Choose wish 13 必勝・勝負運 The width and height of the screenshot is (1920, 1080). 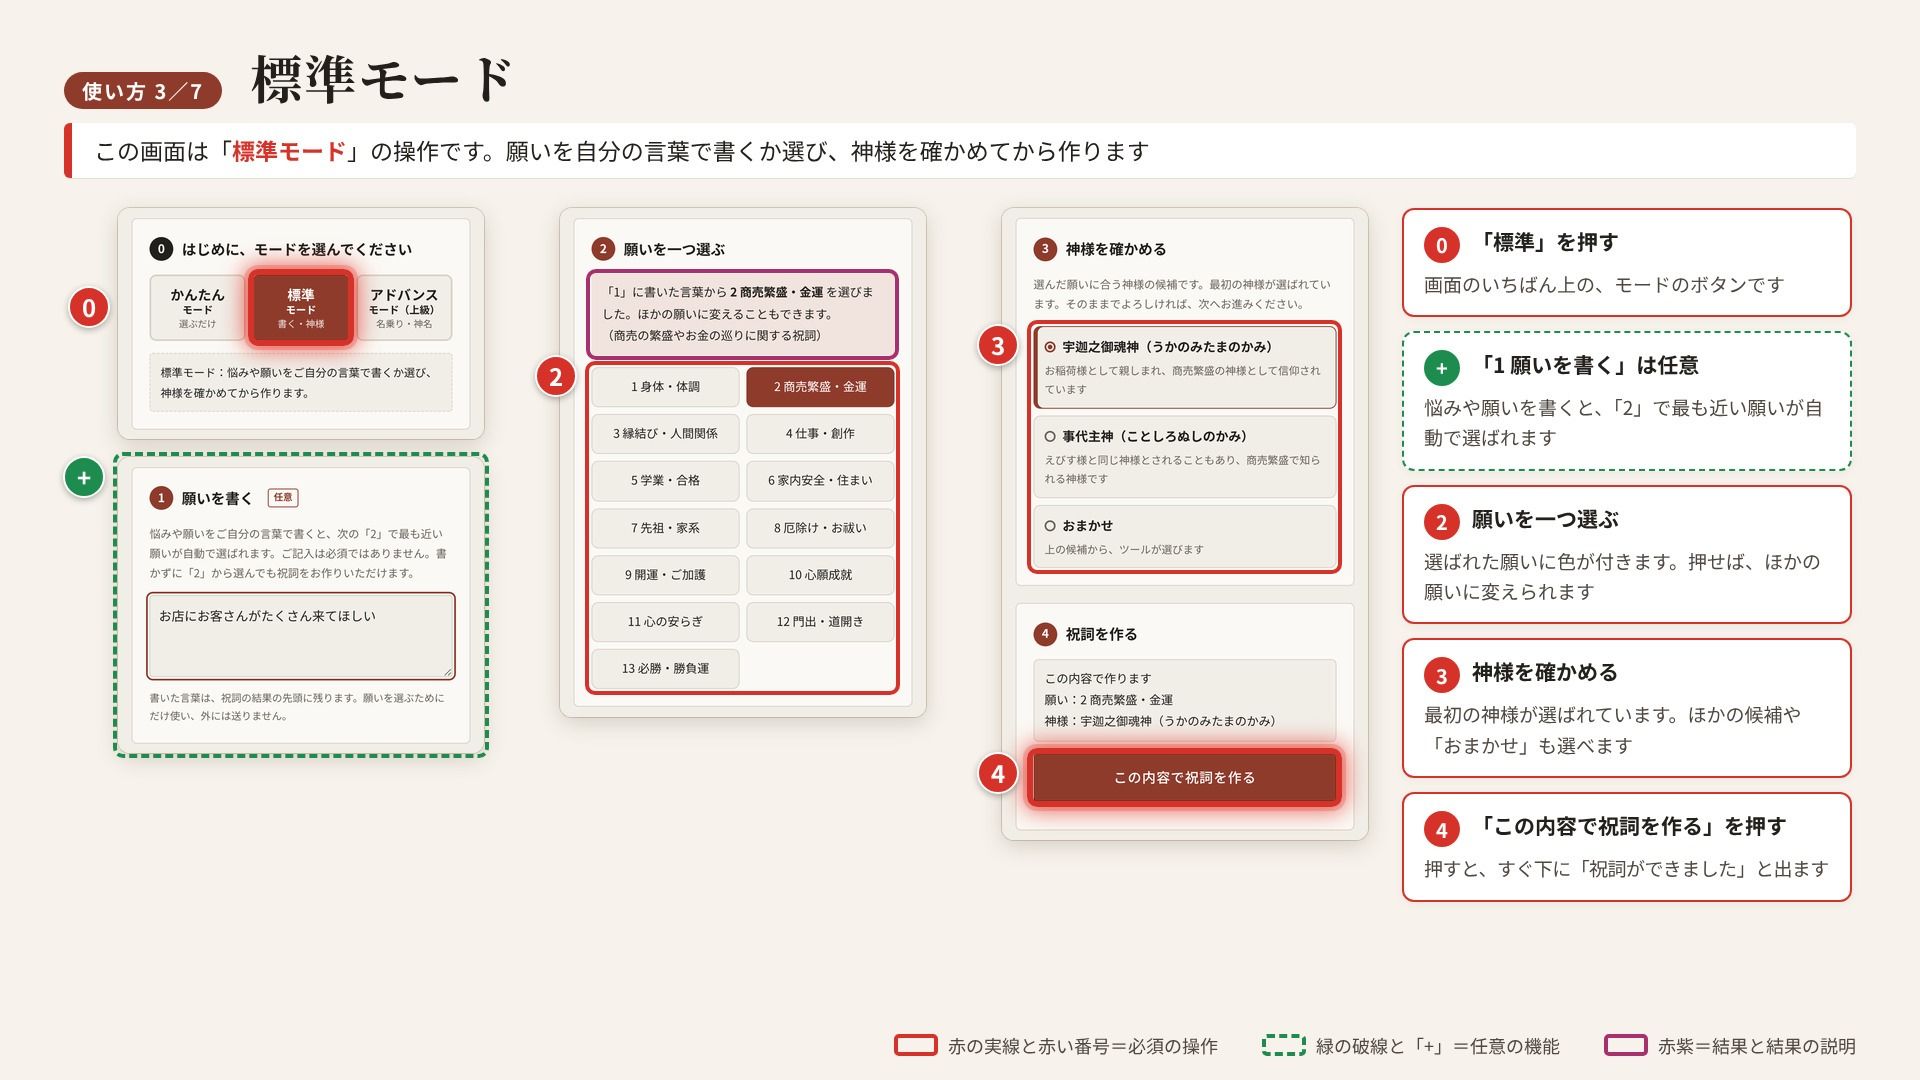665,669
